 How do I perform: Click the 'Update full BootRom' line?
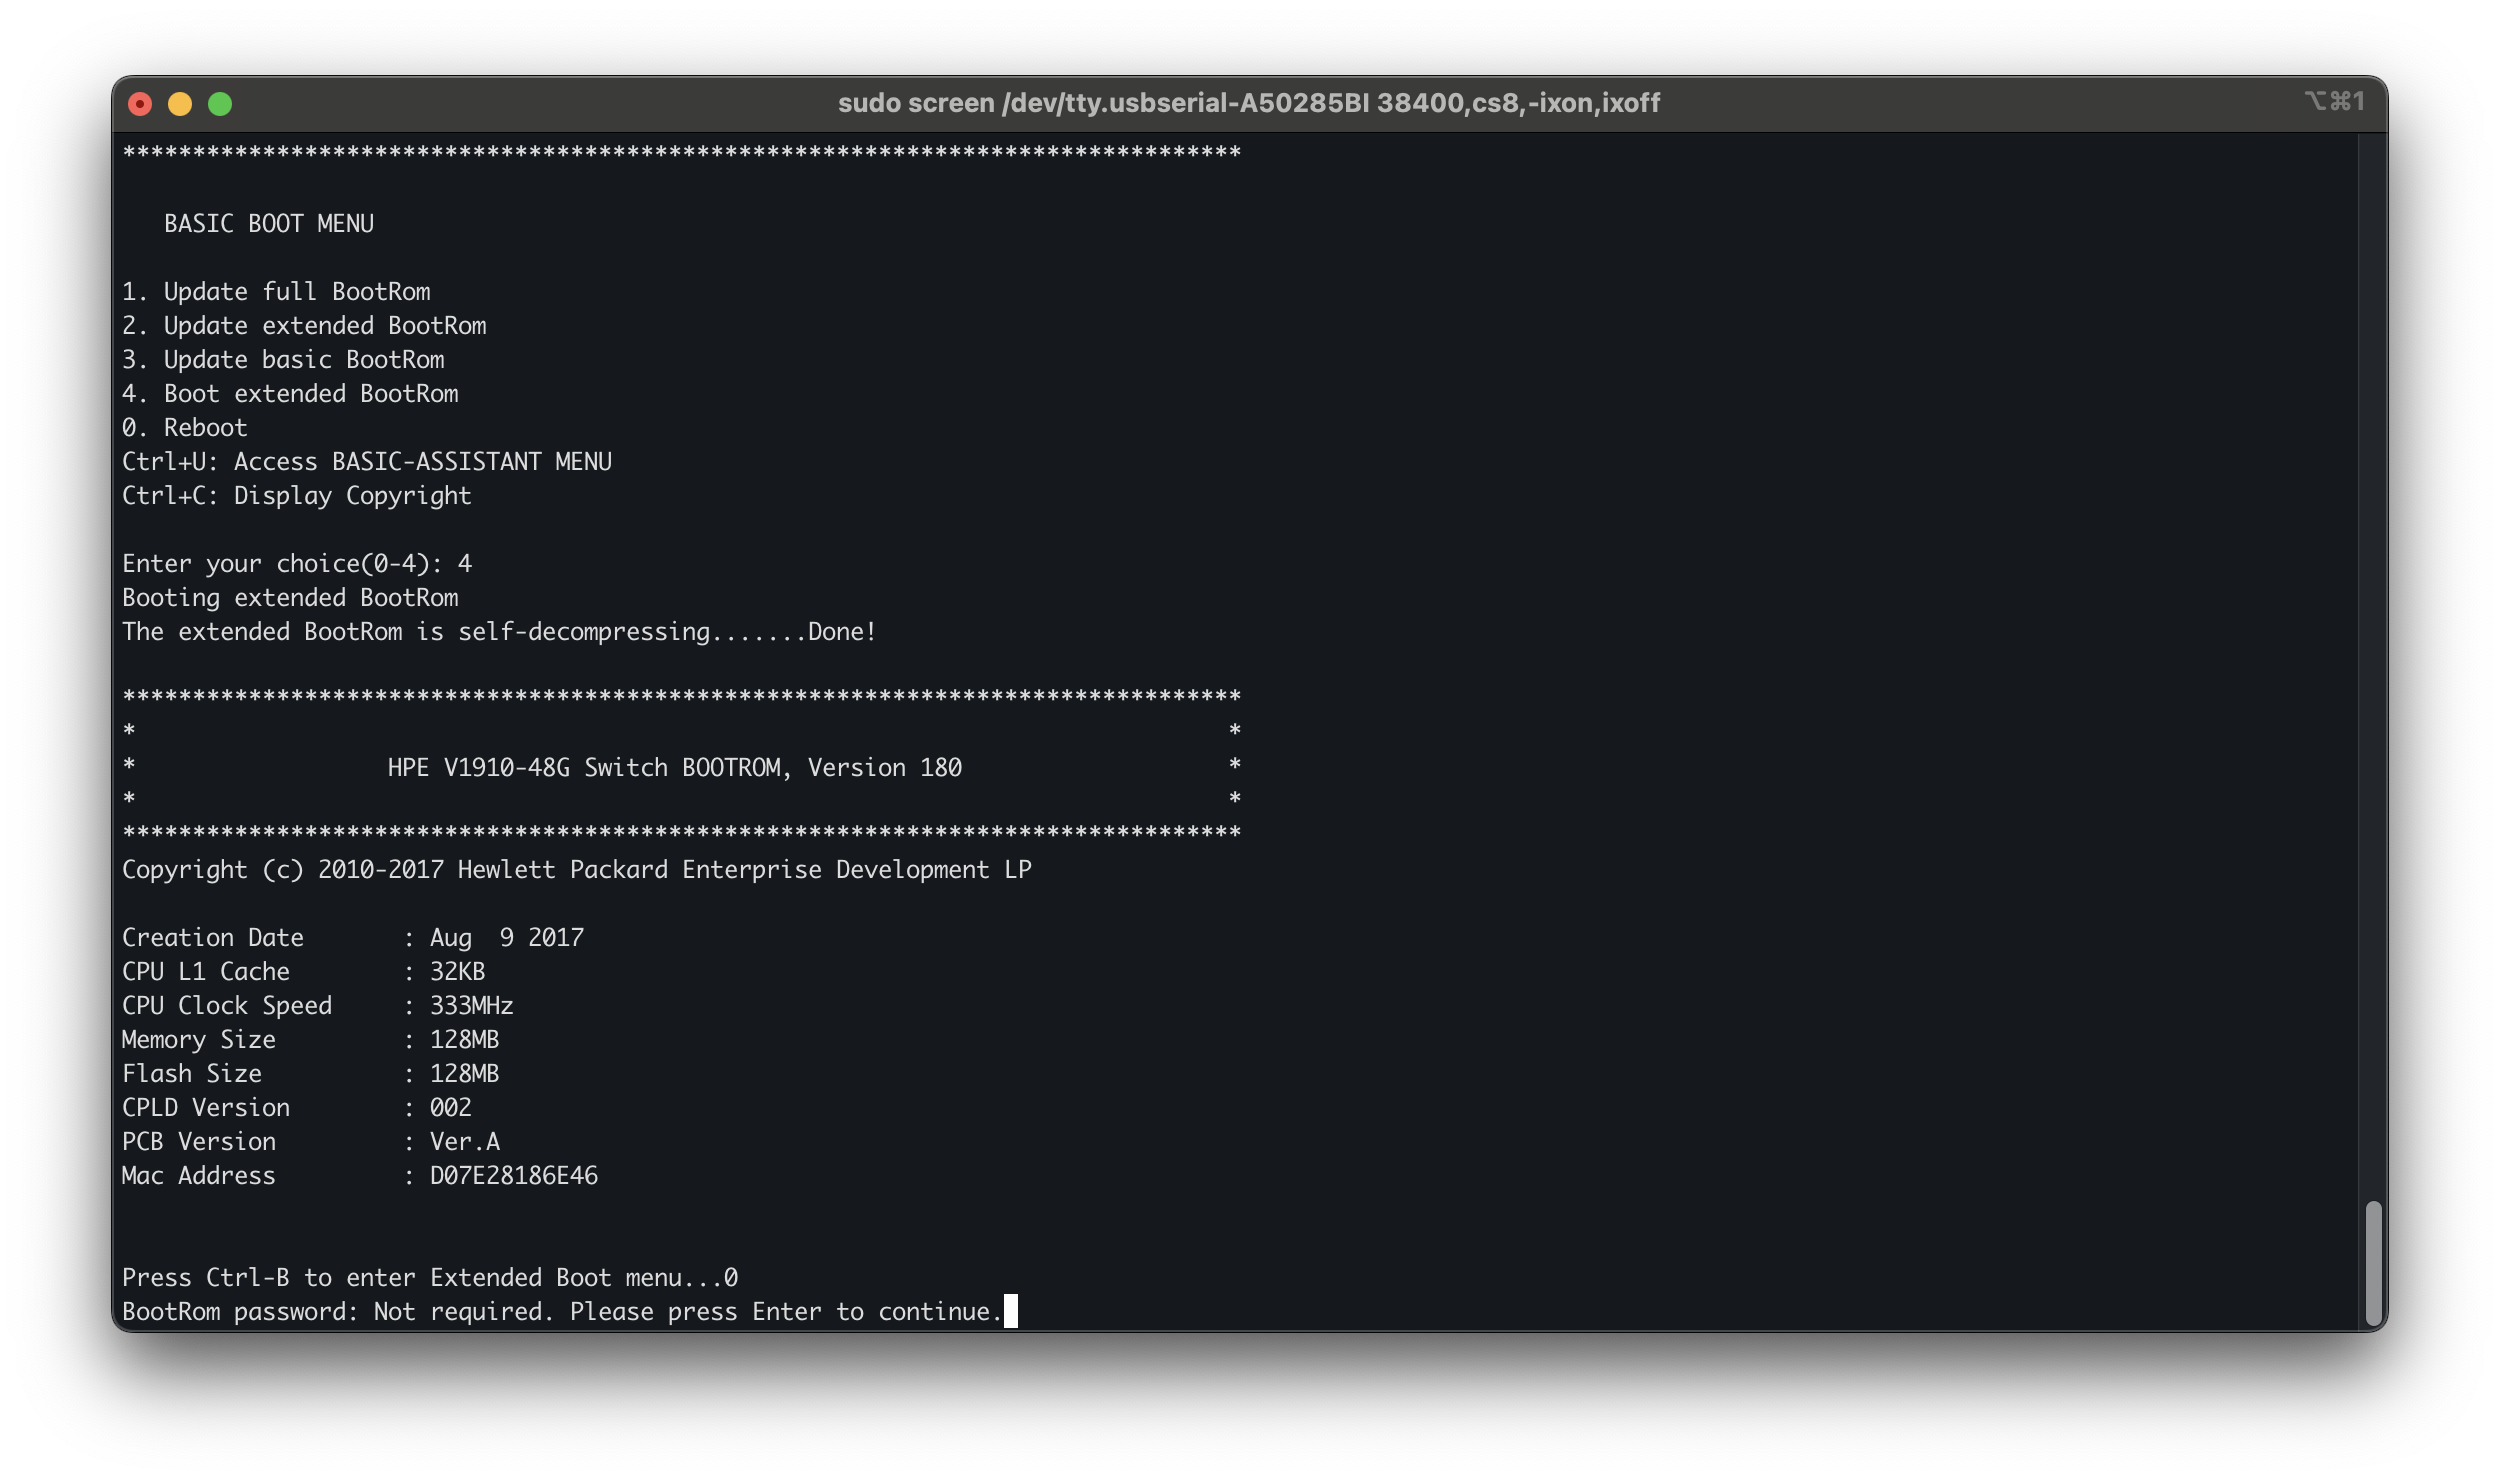click(x=276, y=292)
